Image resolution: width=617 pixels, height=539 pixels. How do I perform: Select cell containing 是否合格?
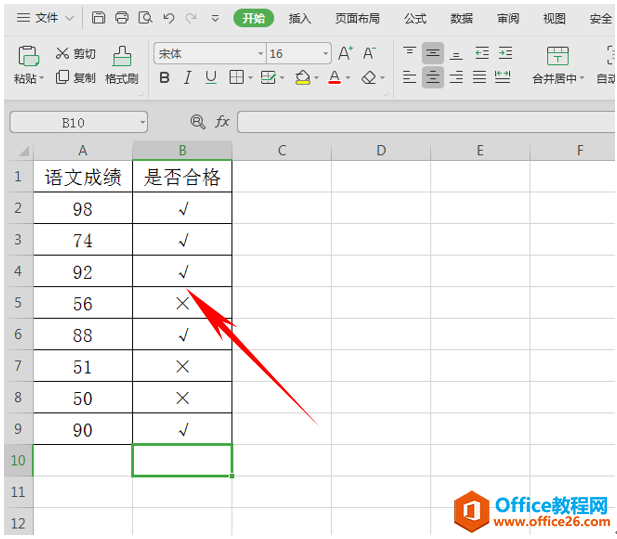pyautogui.click(x=182, y=177)
